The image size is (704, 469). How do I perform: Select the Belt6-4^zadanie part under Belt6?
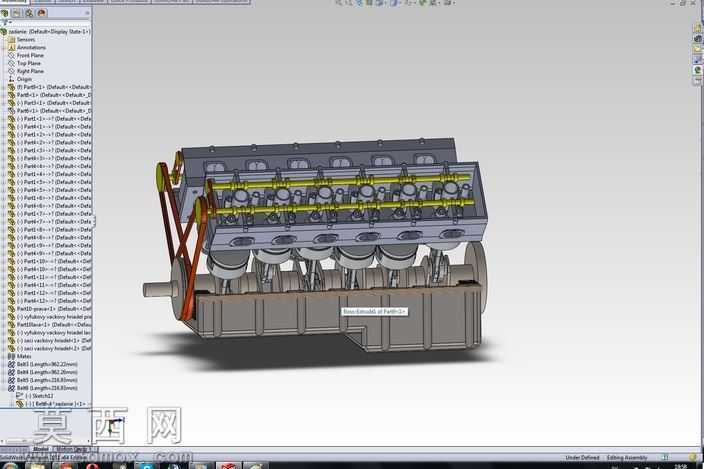click(x=51, y=403)
